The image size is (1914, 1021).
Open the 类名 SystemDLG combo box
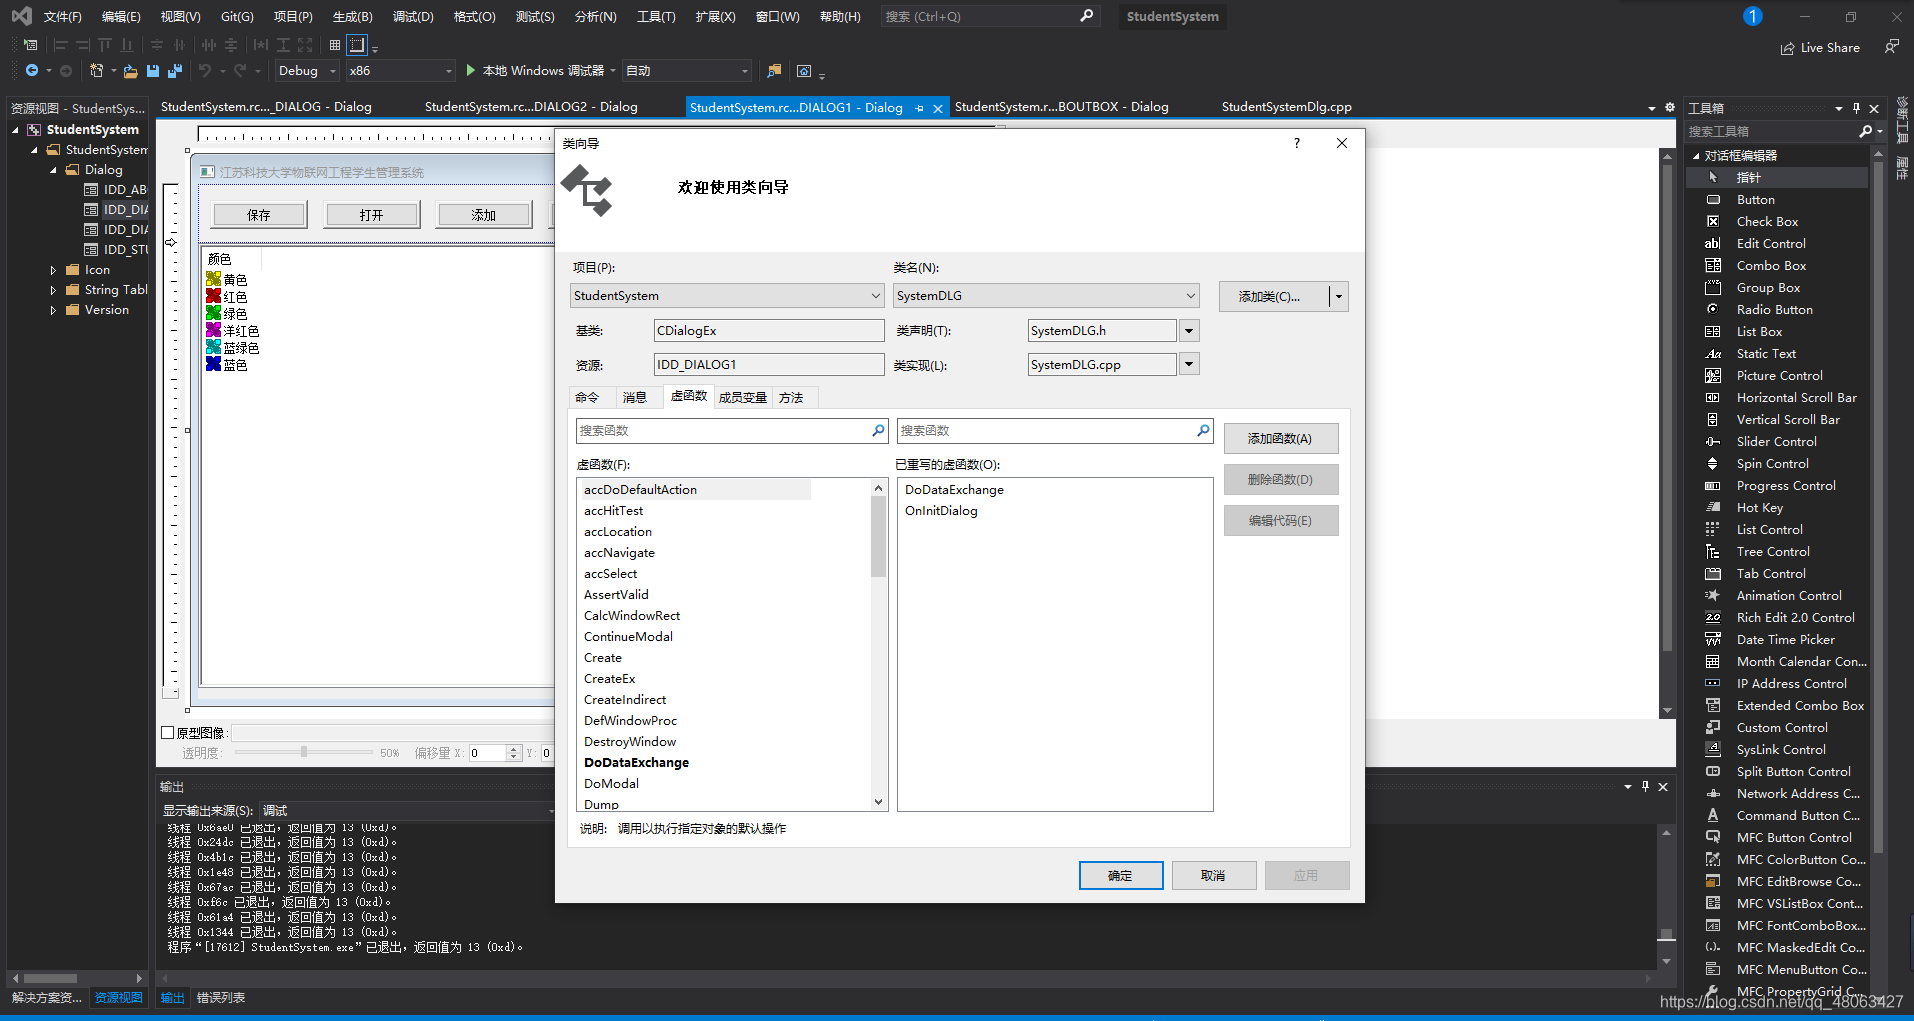click(1046, 296)
